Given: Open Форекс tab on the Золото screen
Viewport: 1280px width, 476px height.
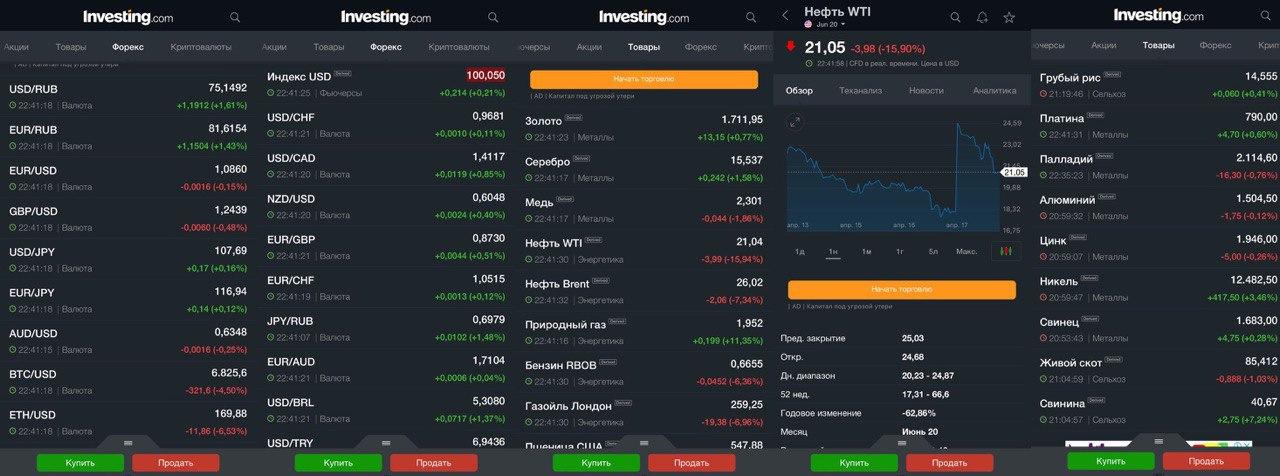Looking at the screenshot, I should click(702, 47).
